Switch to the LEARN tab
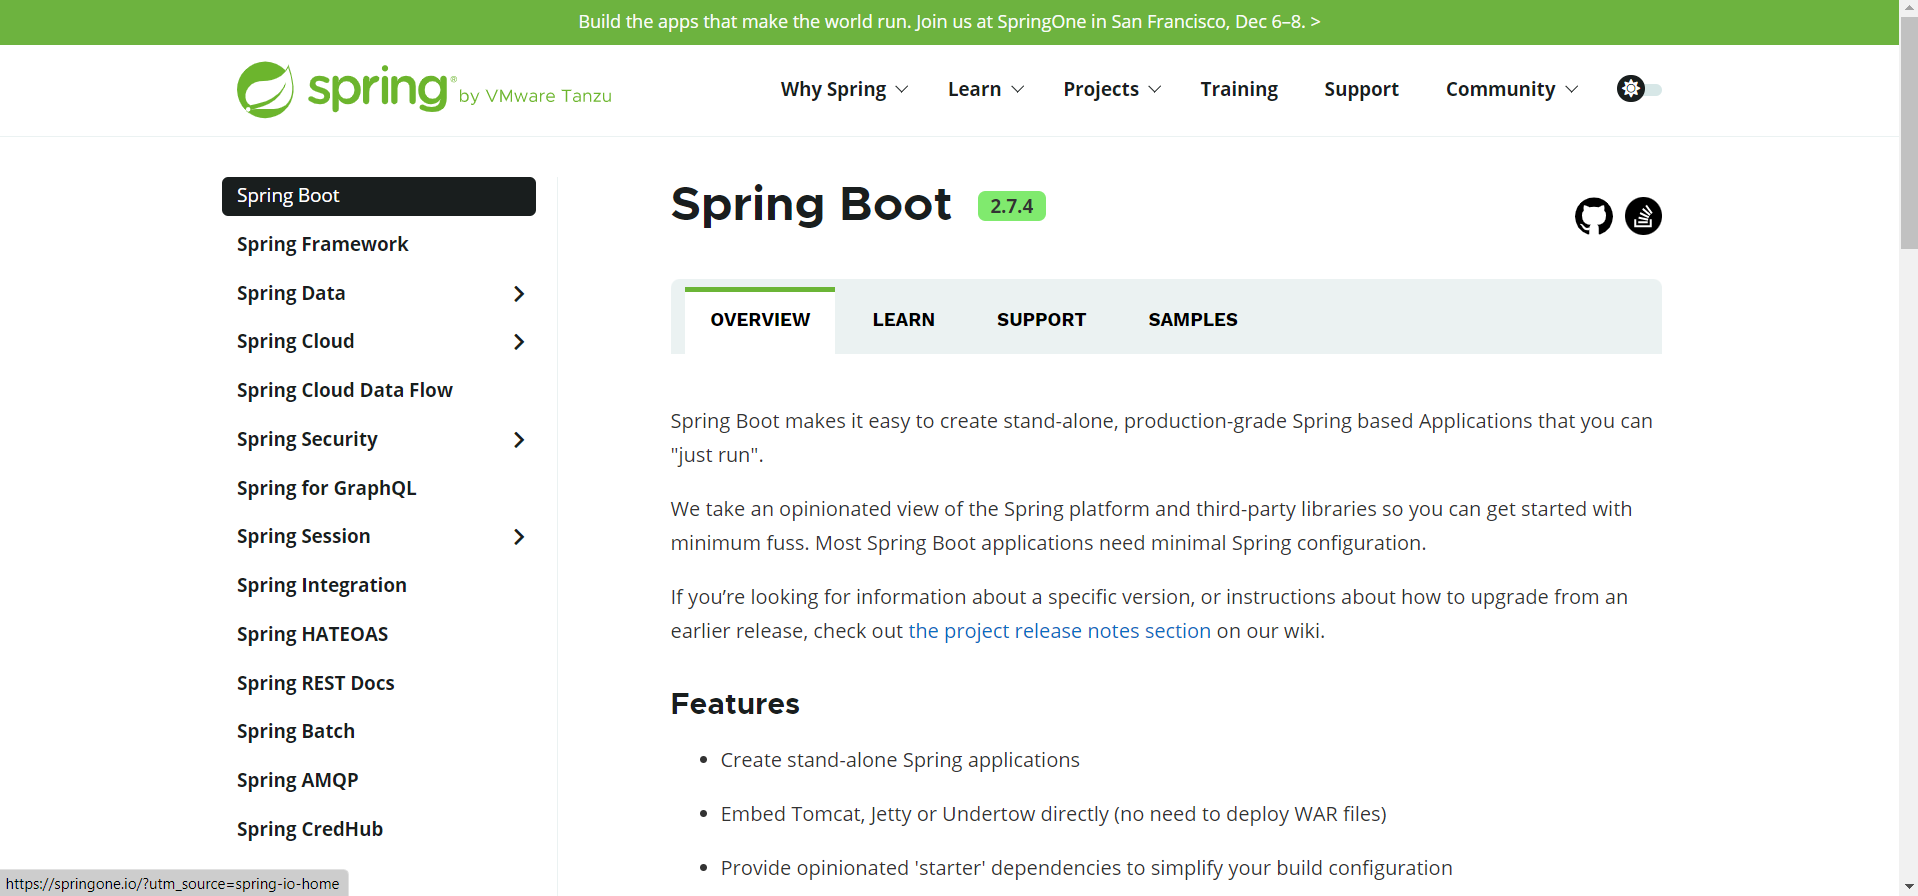This screenshot has height=896, width=1918. 903,320
